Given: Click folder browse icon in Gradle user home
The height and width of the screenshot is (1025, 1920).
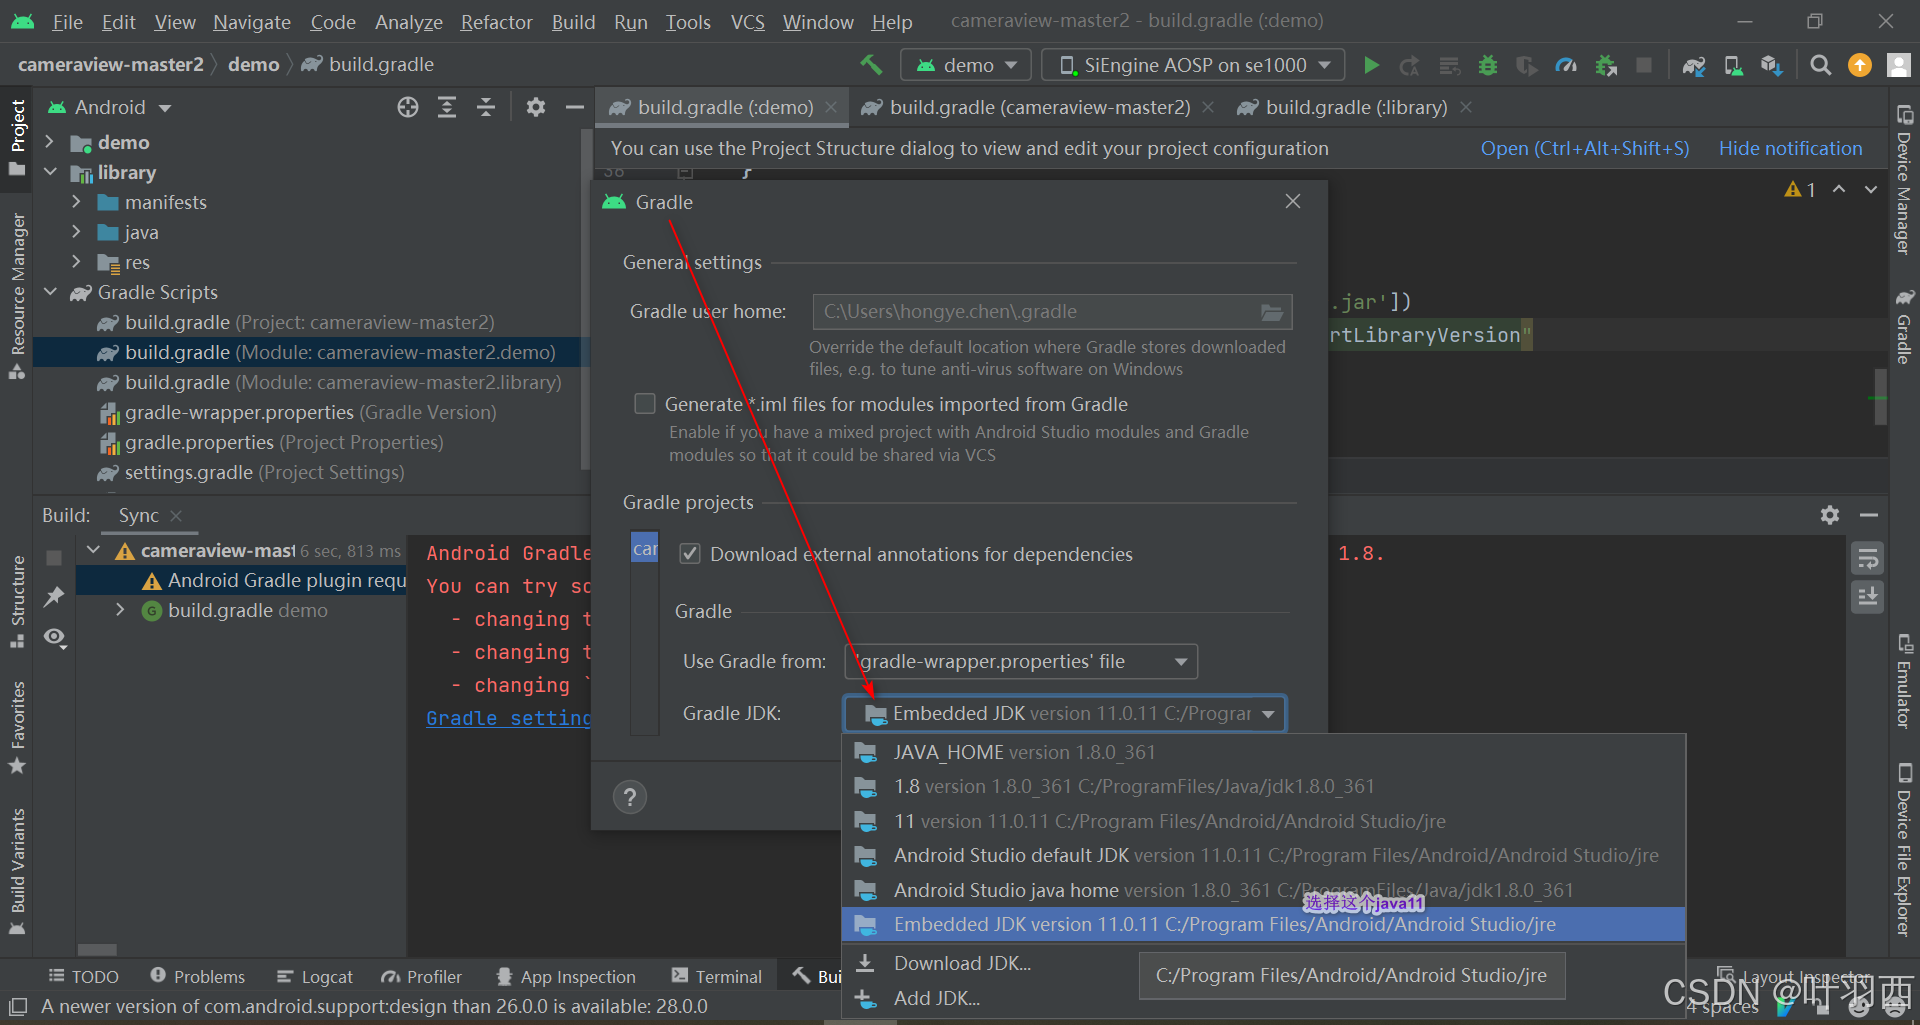Looking at the screenshot, I should [x=1271, y=312].
